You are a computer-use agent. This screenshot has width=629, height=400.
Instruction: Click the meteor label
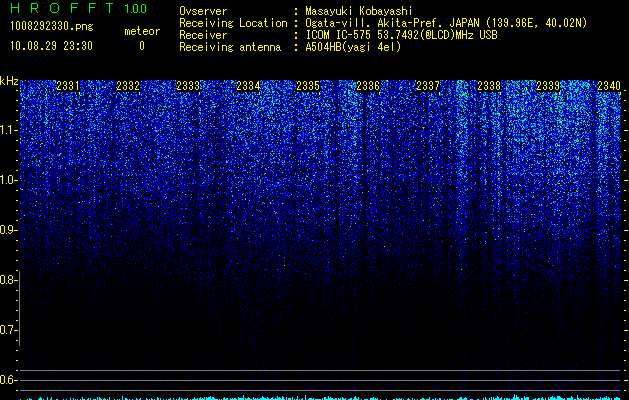click(142, 31)
